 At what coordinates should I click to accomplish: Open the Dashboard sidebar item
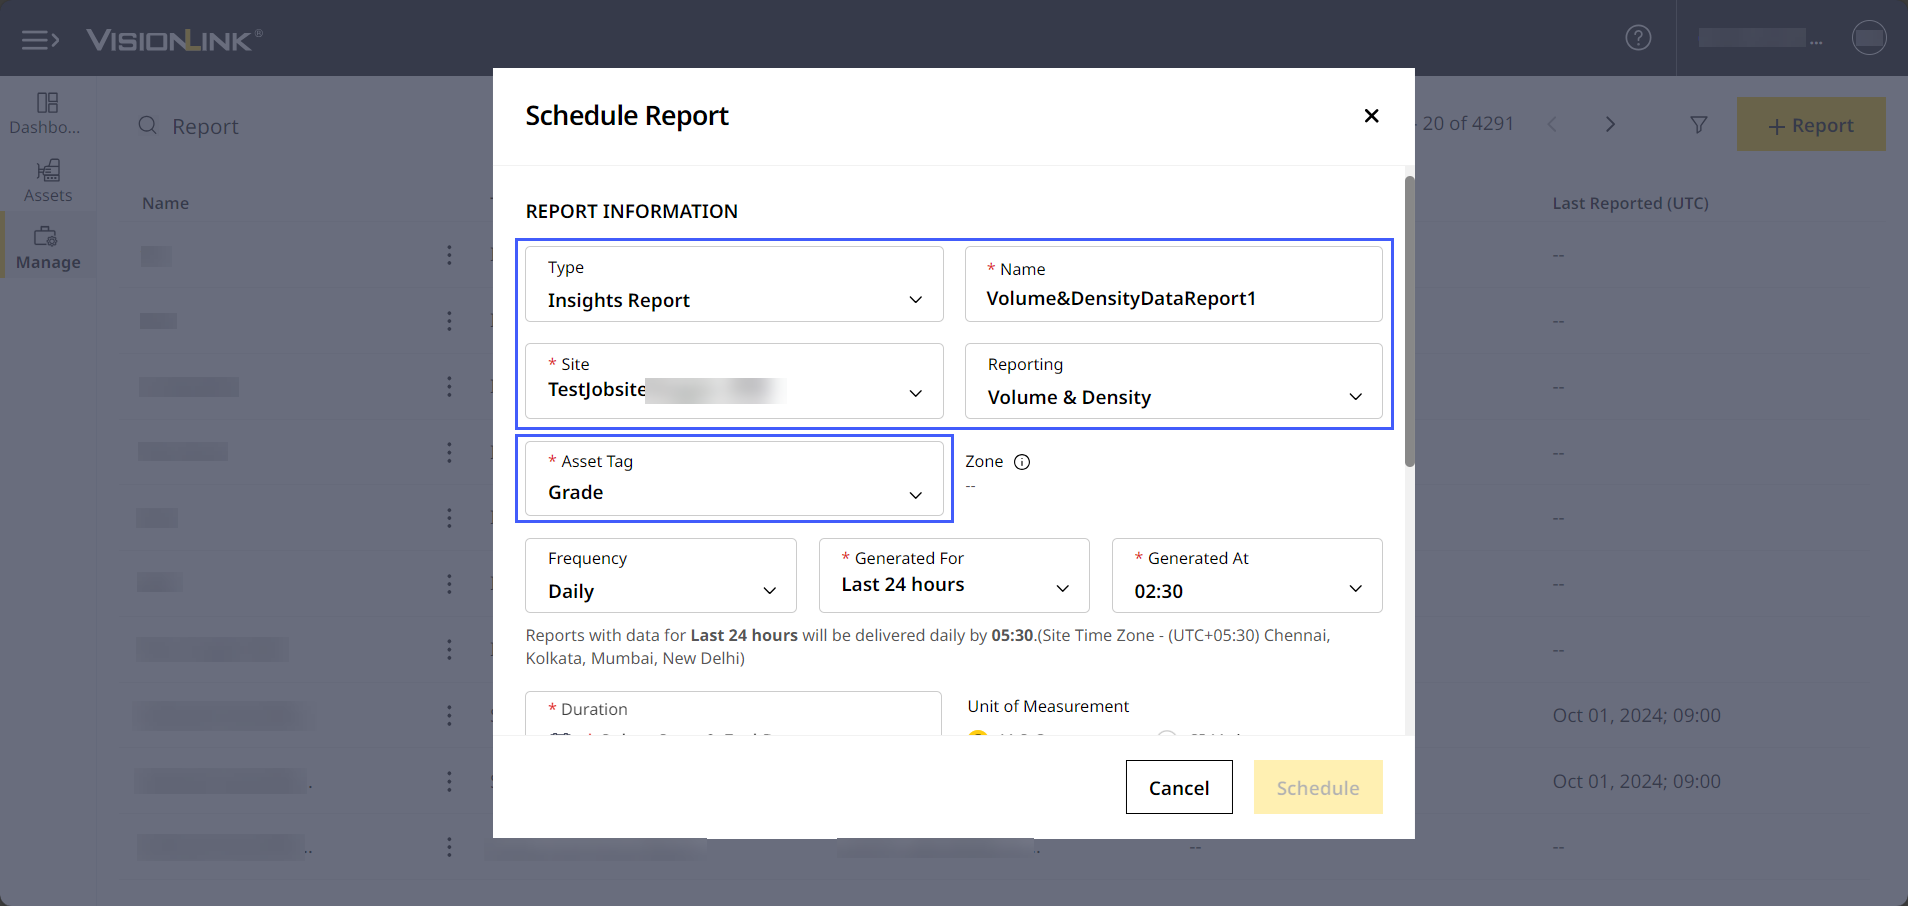pyautogui.click(x=47, y=113)
